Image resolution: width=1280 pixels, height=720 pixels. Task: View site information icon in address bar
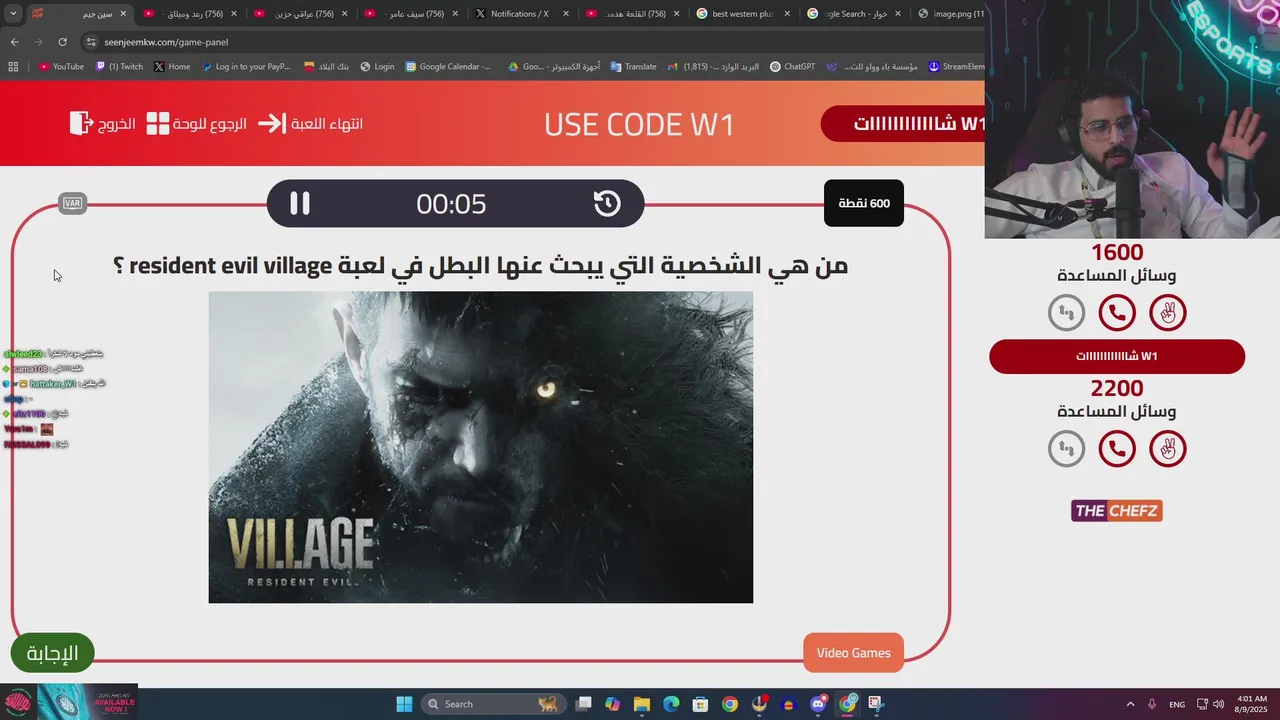91,42
